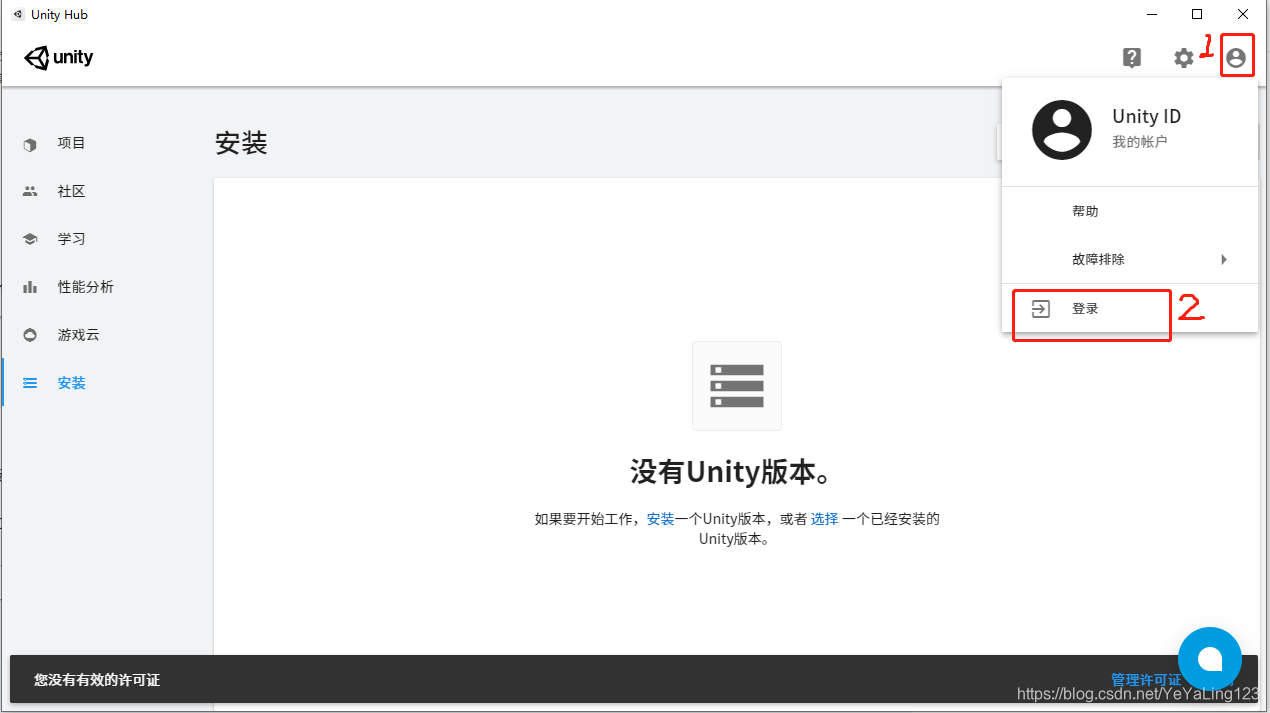Click the 安装 page title
Screen dimensions: 1270x713
pyautogui.click(x=241, y=143)
